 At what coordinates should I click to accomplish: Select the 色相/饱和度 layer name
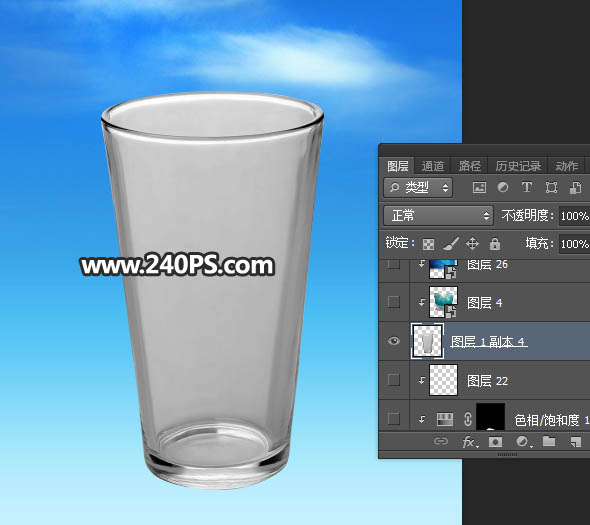point(552,420)
